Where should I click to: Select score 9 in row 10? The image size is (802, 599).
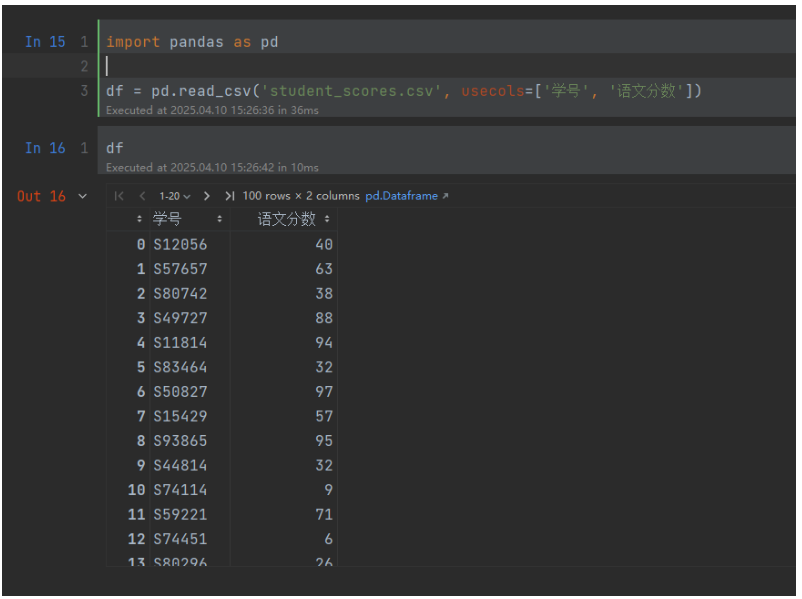[328, 491]
